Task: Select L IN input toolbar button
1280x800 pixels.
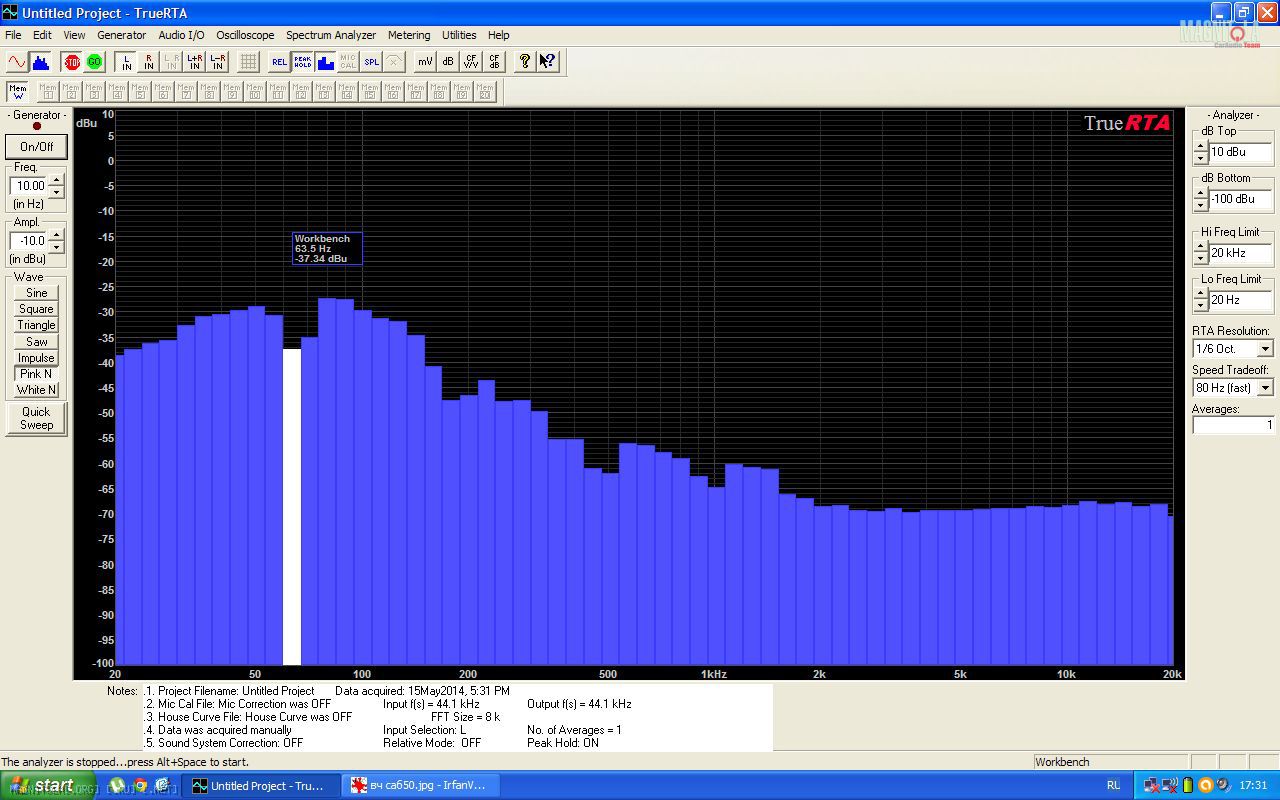Action: 126,62
